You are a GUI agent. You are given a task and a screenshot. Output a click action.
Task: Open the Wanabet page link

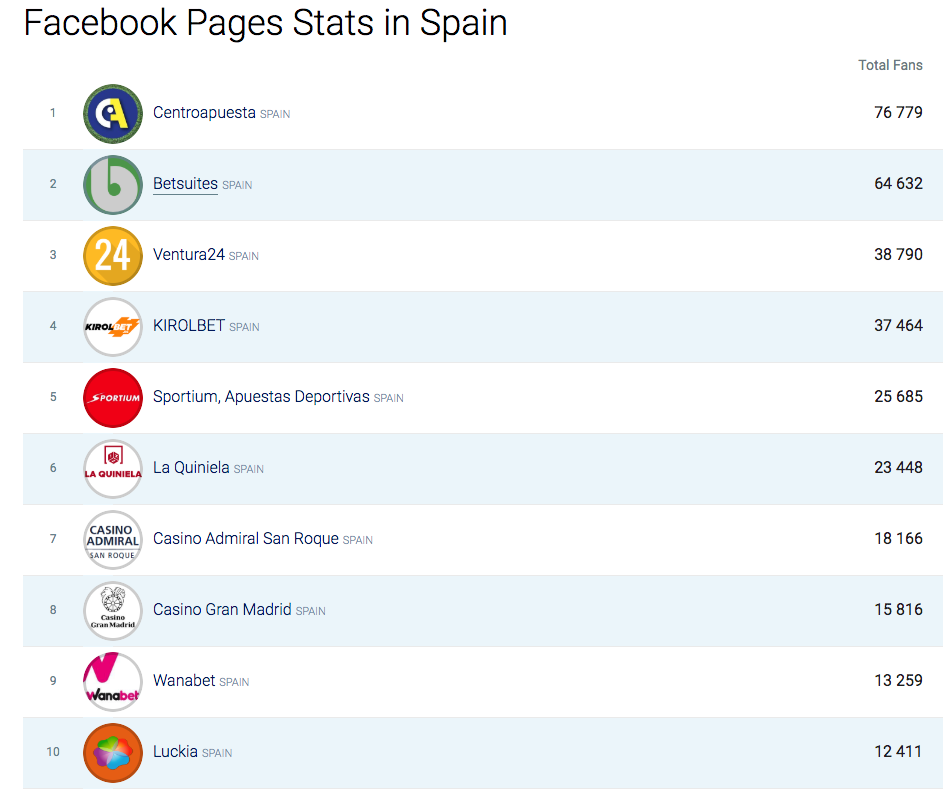click(184, 681)
